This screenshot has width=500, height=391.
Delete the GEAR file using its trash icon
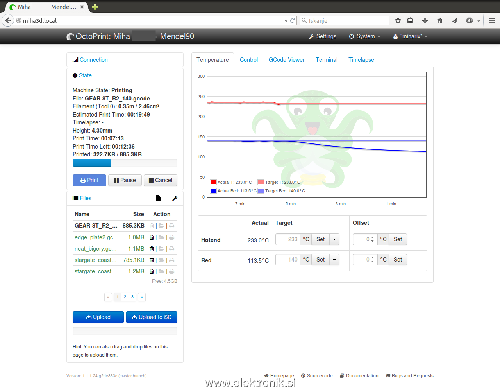point(152,226)
